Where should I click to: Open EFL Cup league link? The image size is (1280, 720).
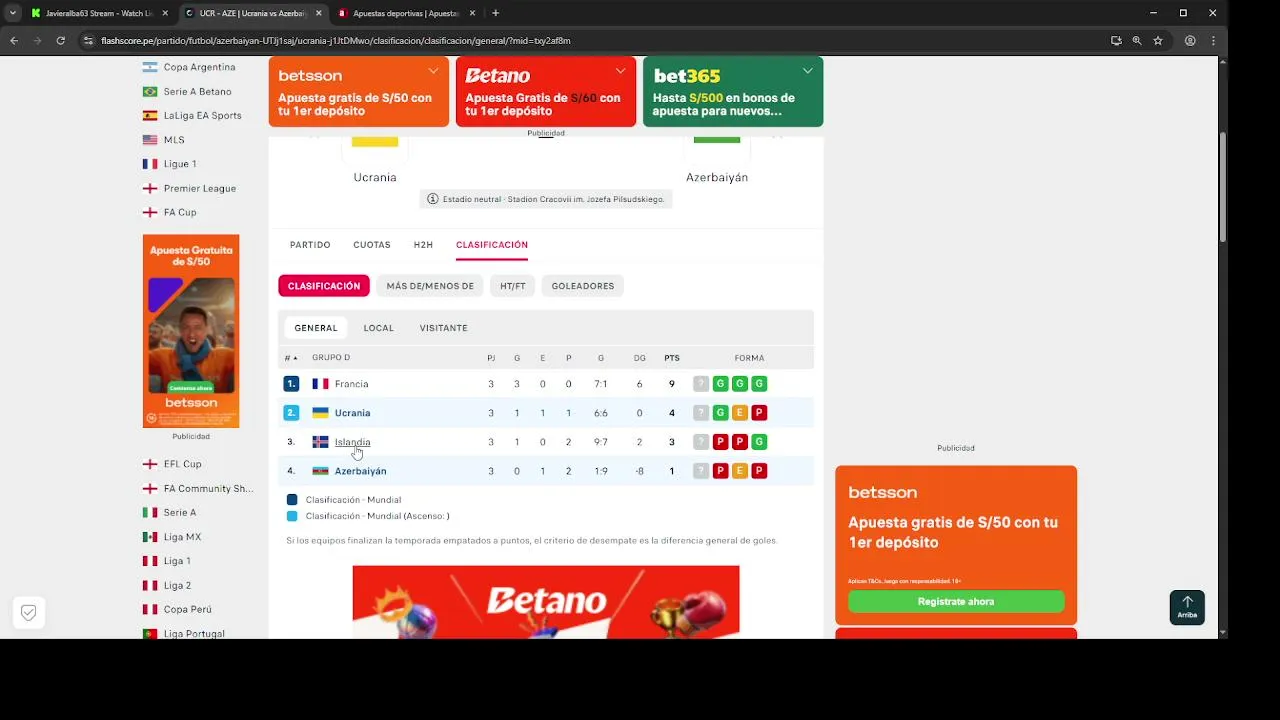(x=183, y=464)
